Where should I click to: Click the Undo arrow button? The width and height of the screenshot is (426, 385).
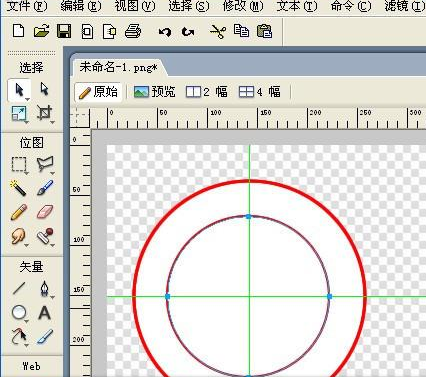[165, 32]
